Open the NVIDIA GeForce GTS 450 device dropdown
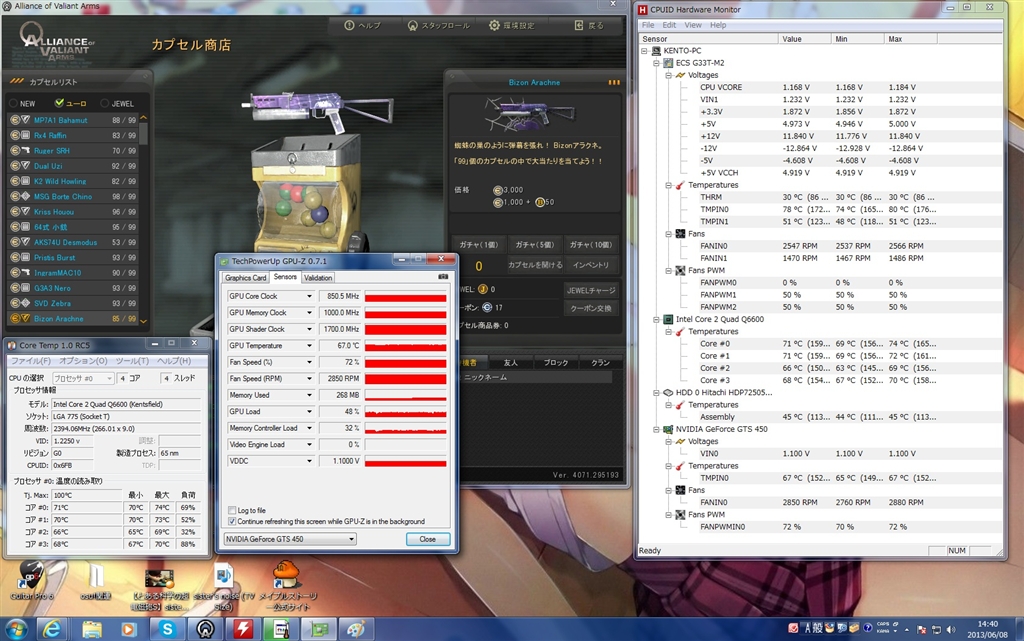 290,539
